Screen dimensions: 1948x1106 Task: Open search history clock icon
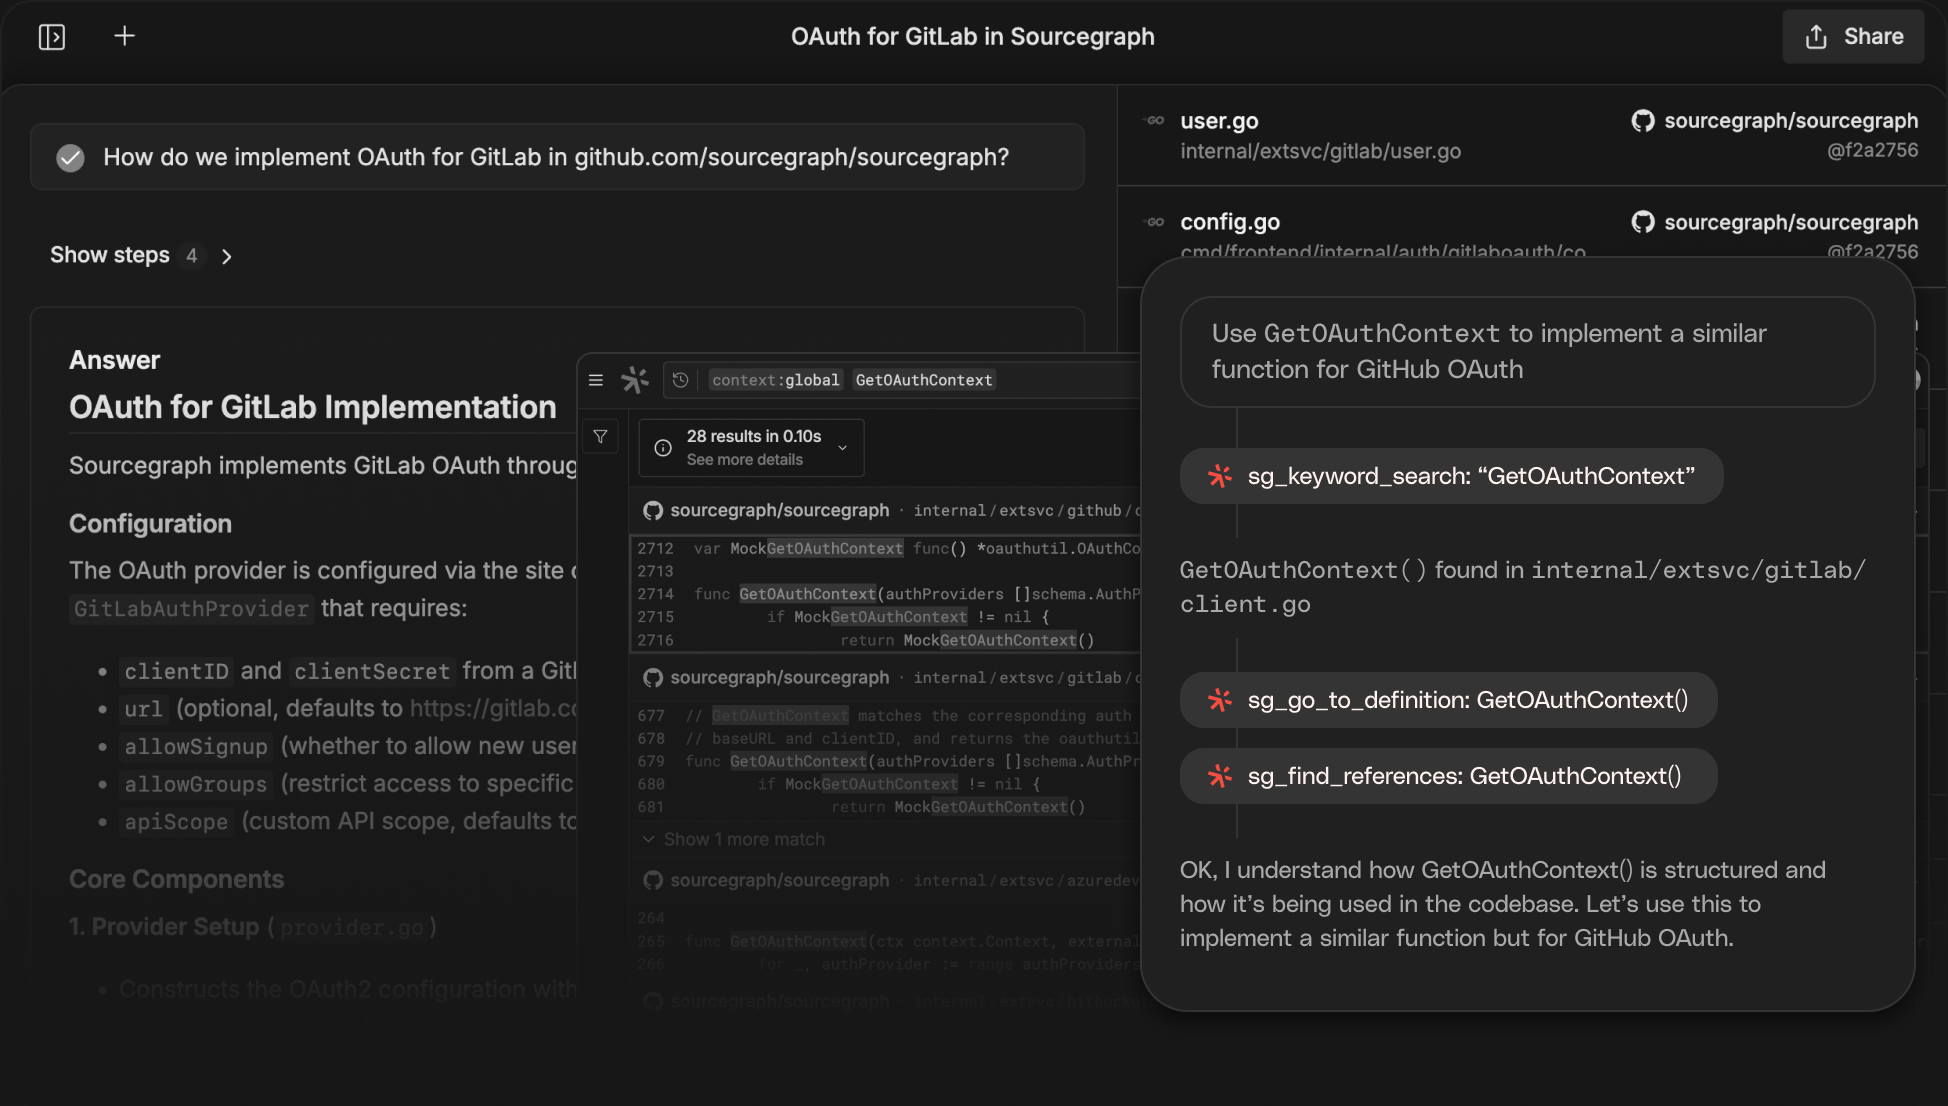(681, 380)
